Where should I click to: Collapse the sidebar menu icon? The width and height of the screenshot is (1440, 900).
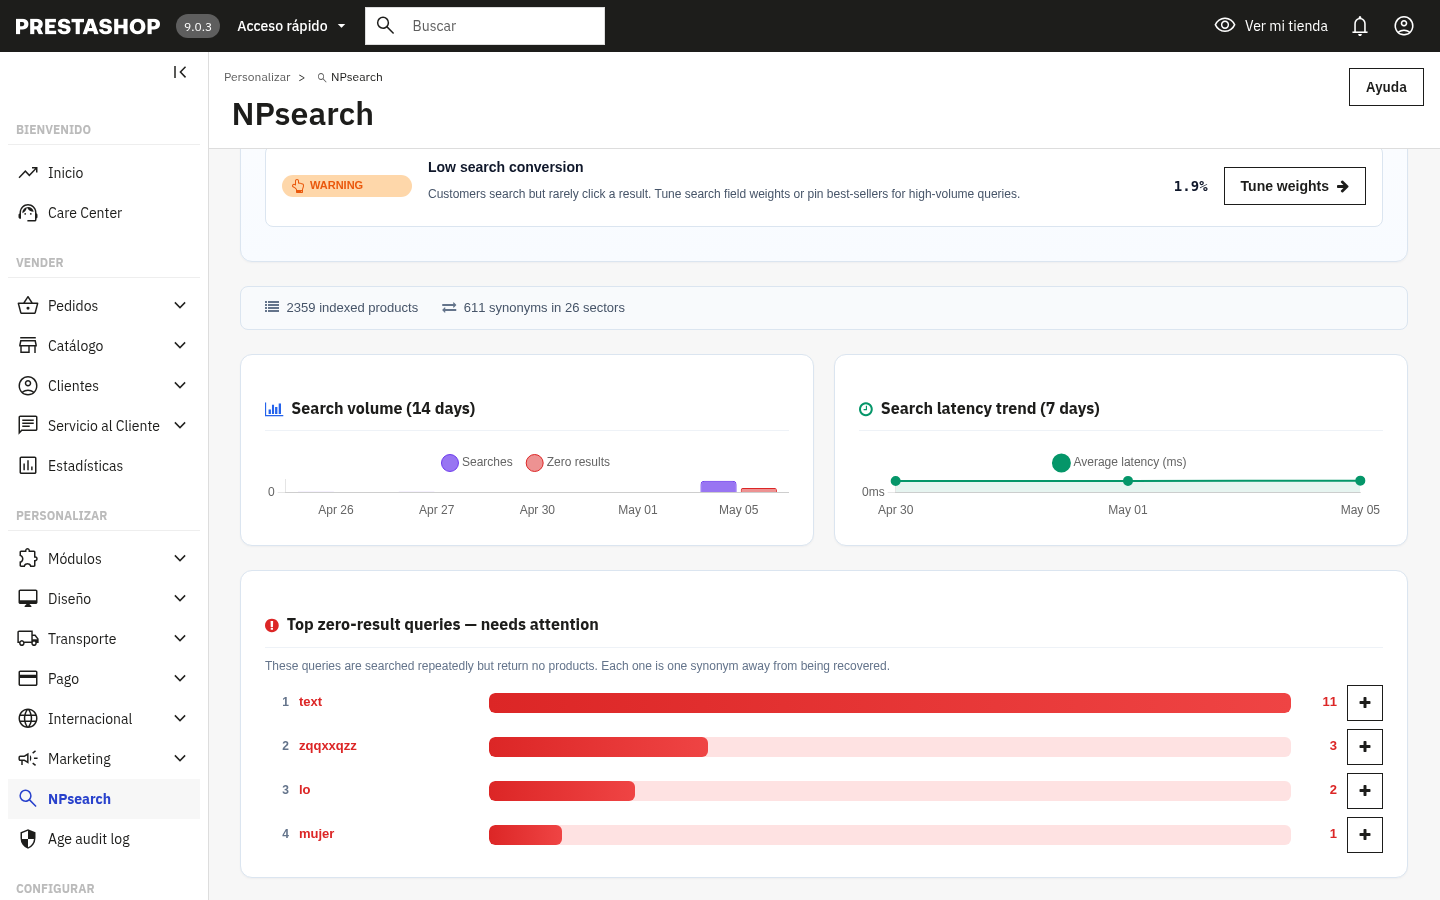(180, 72)
